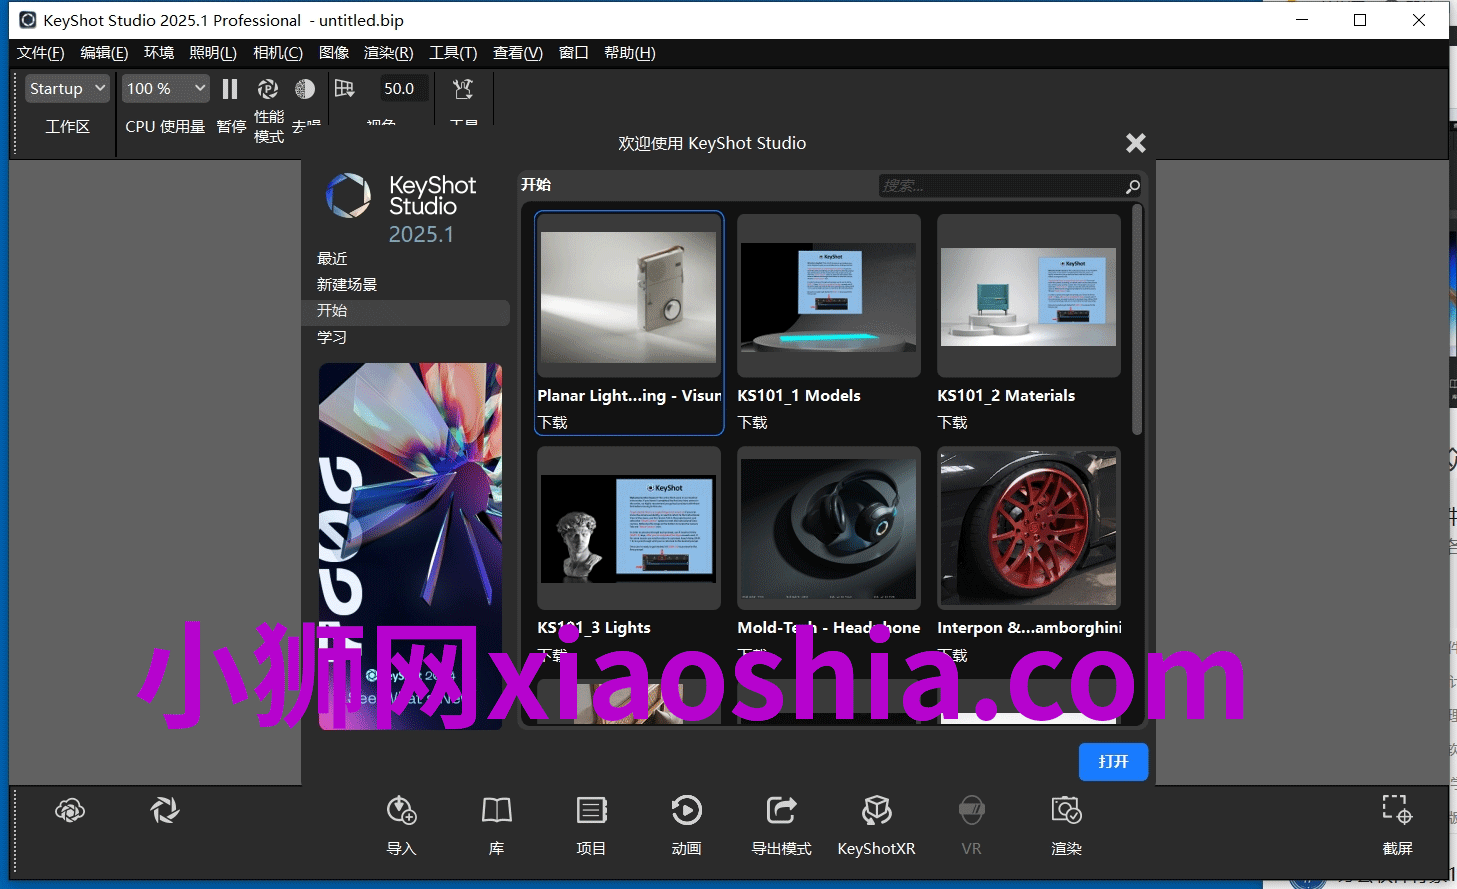Viewport: 1457px width, 889px height.
Task: Open the 动画 (Animation) panel
Action: pos(686,822)
